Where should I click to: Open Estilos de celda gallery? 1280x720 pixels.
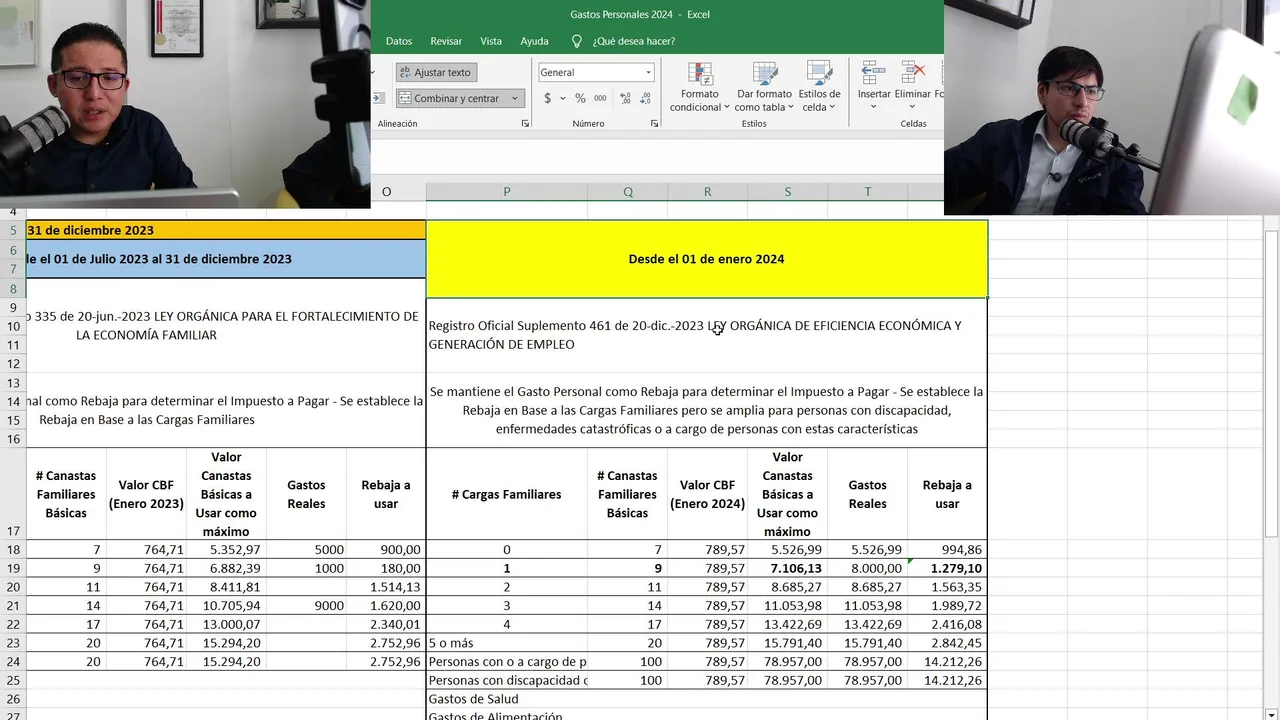pos(819,87)
